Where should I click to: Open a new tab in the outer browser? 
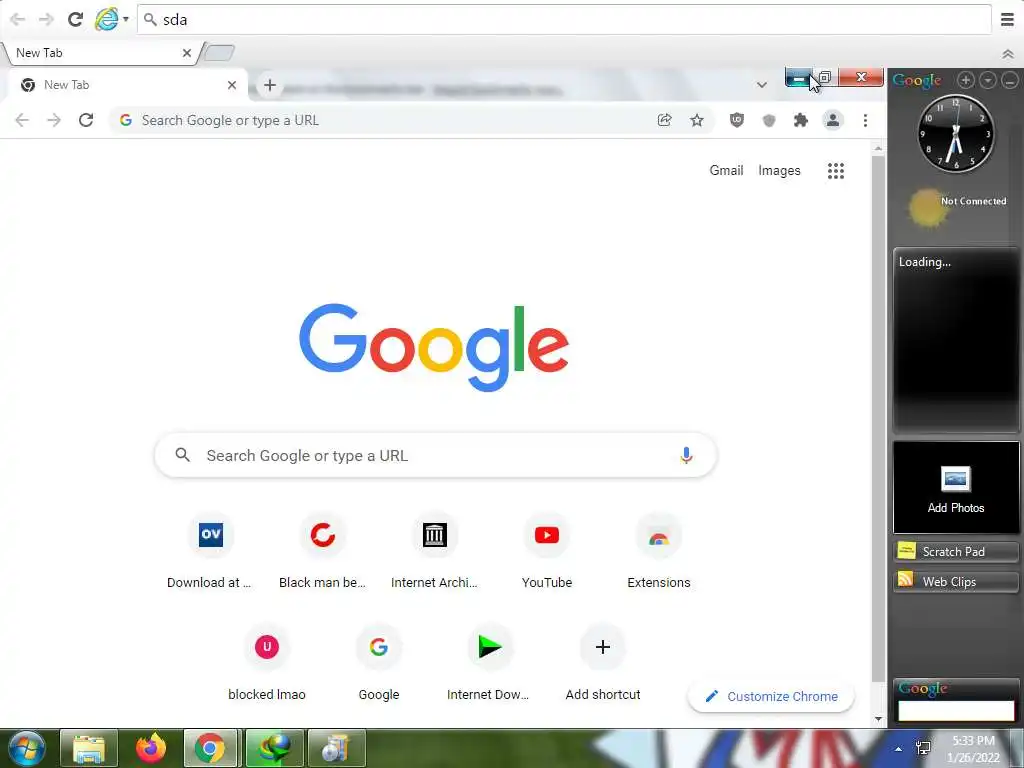(x=219, y=53)
